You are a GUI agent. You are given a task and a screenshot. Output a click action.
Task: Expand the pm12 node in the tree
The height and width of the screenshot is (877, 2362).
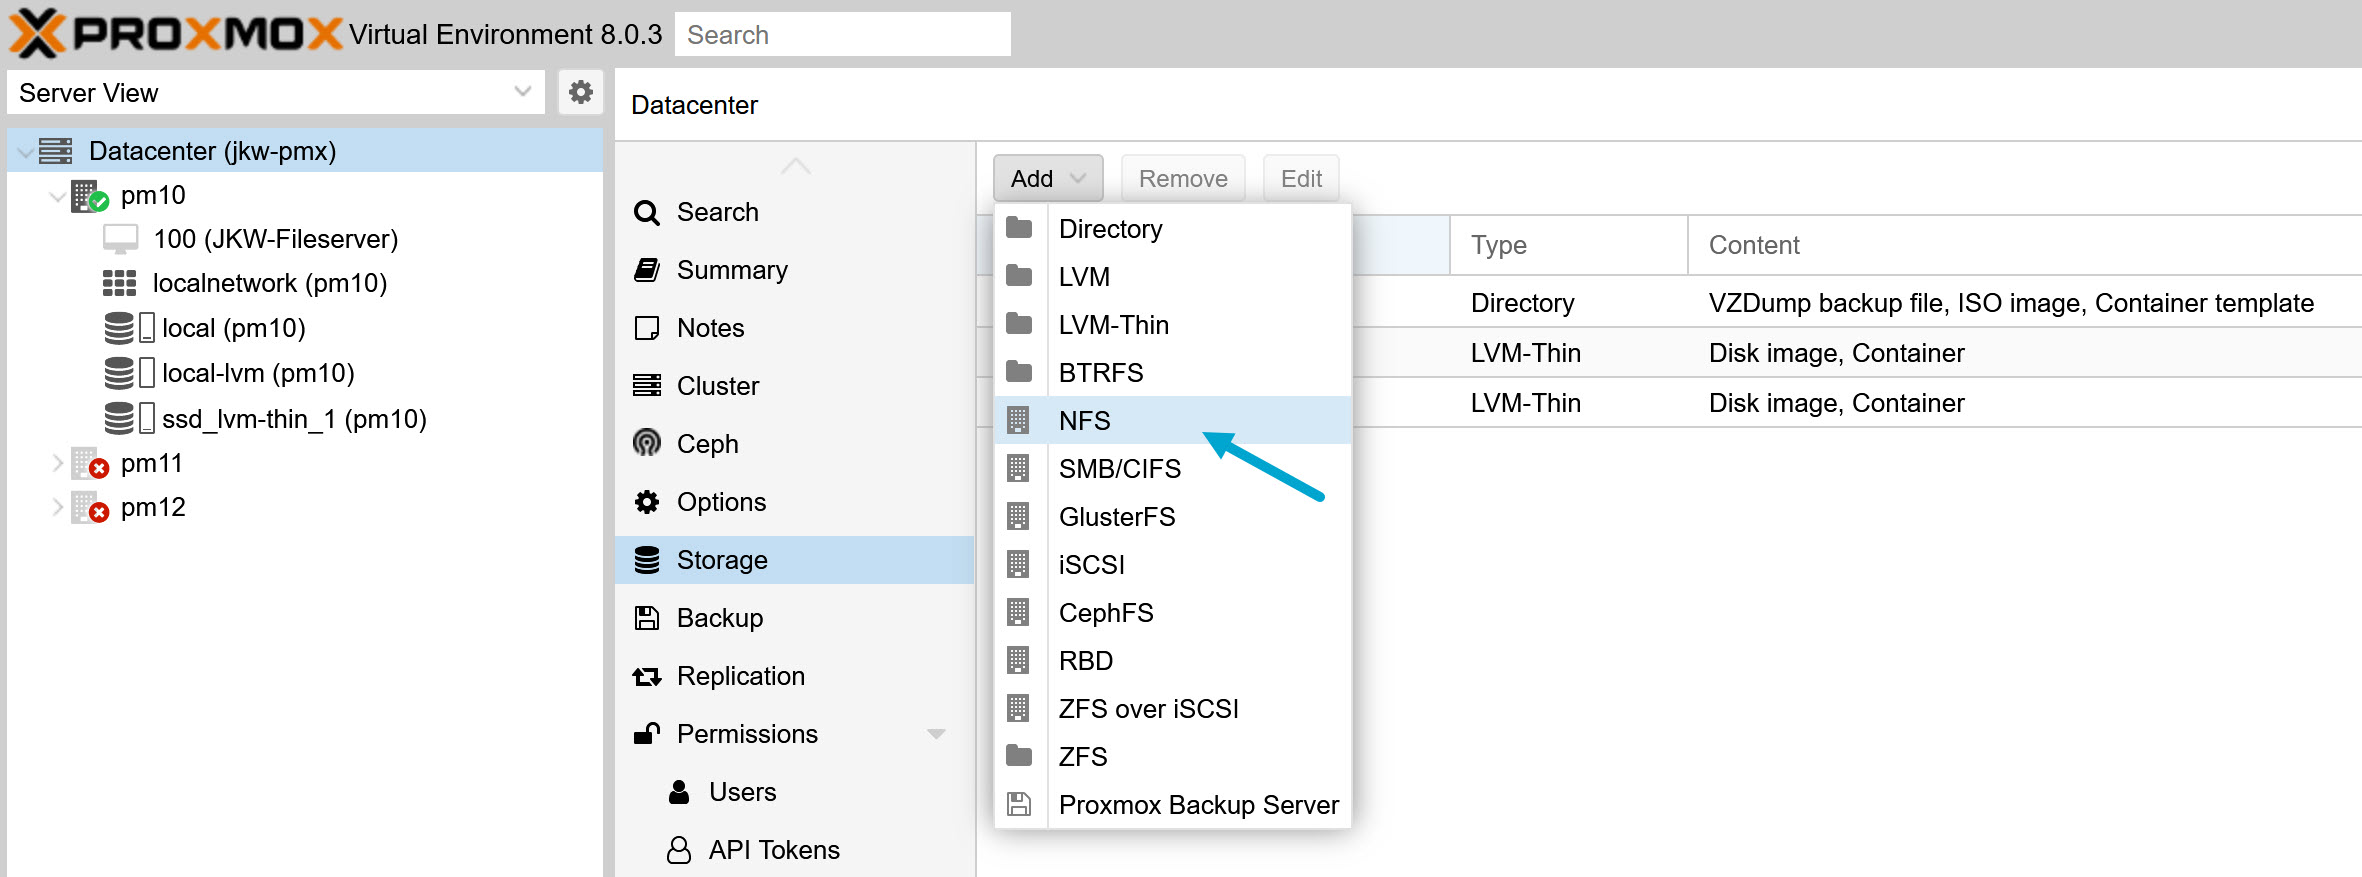coord(58,507)
